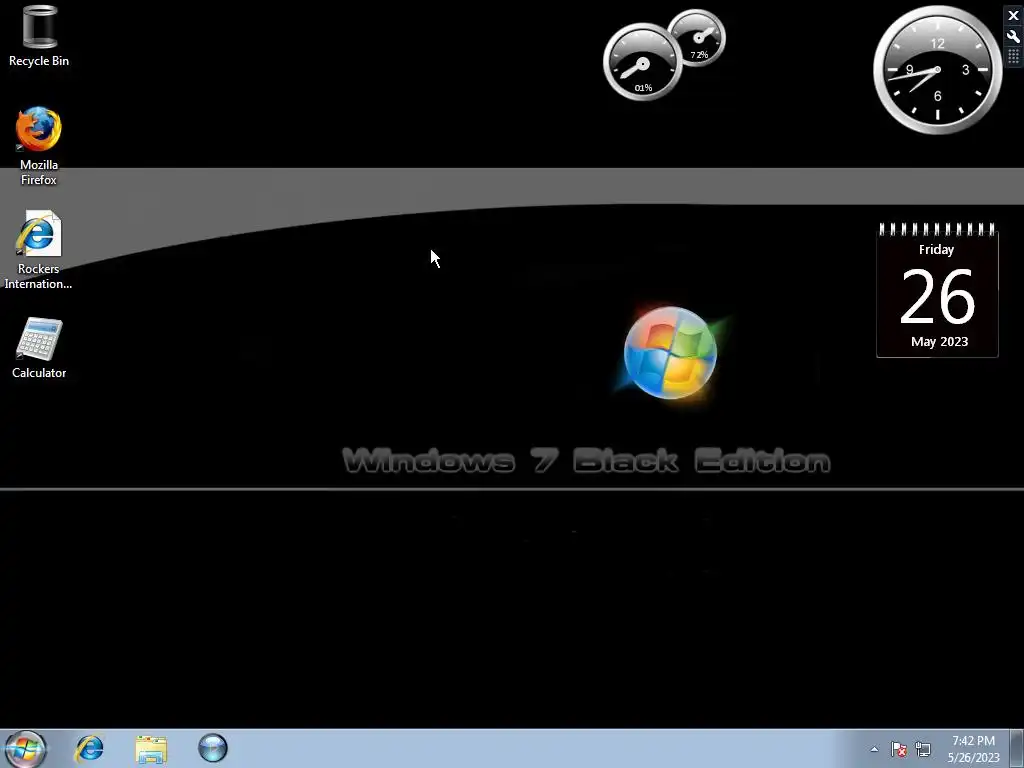Click the CPU meter gadget dial
Viewport: 1024px width, 768px height.
click(643, 62)
